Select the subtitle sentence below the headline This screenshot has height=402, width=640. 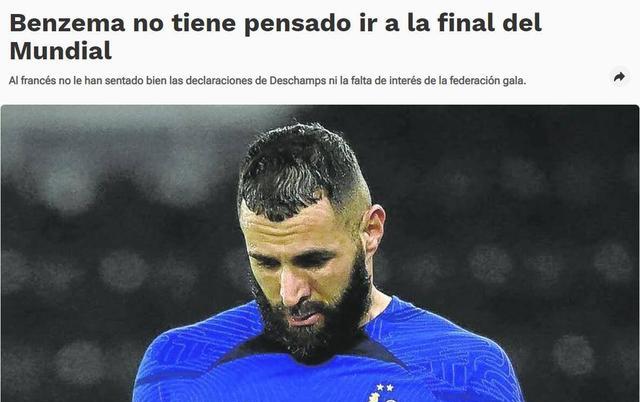pos(267,80)
